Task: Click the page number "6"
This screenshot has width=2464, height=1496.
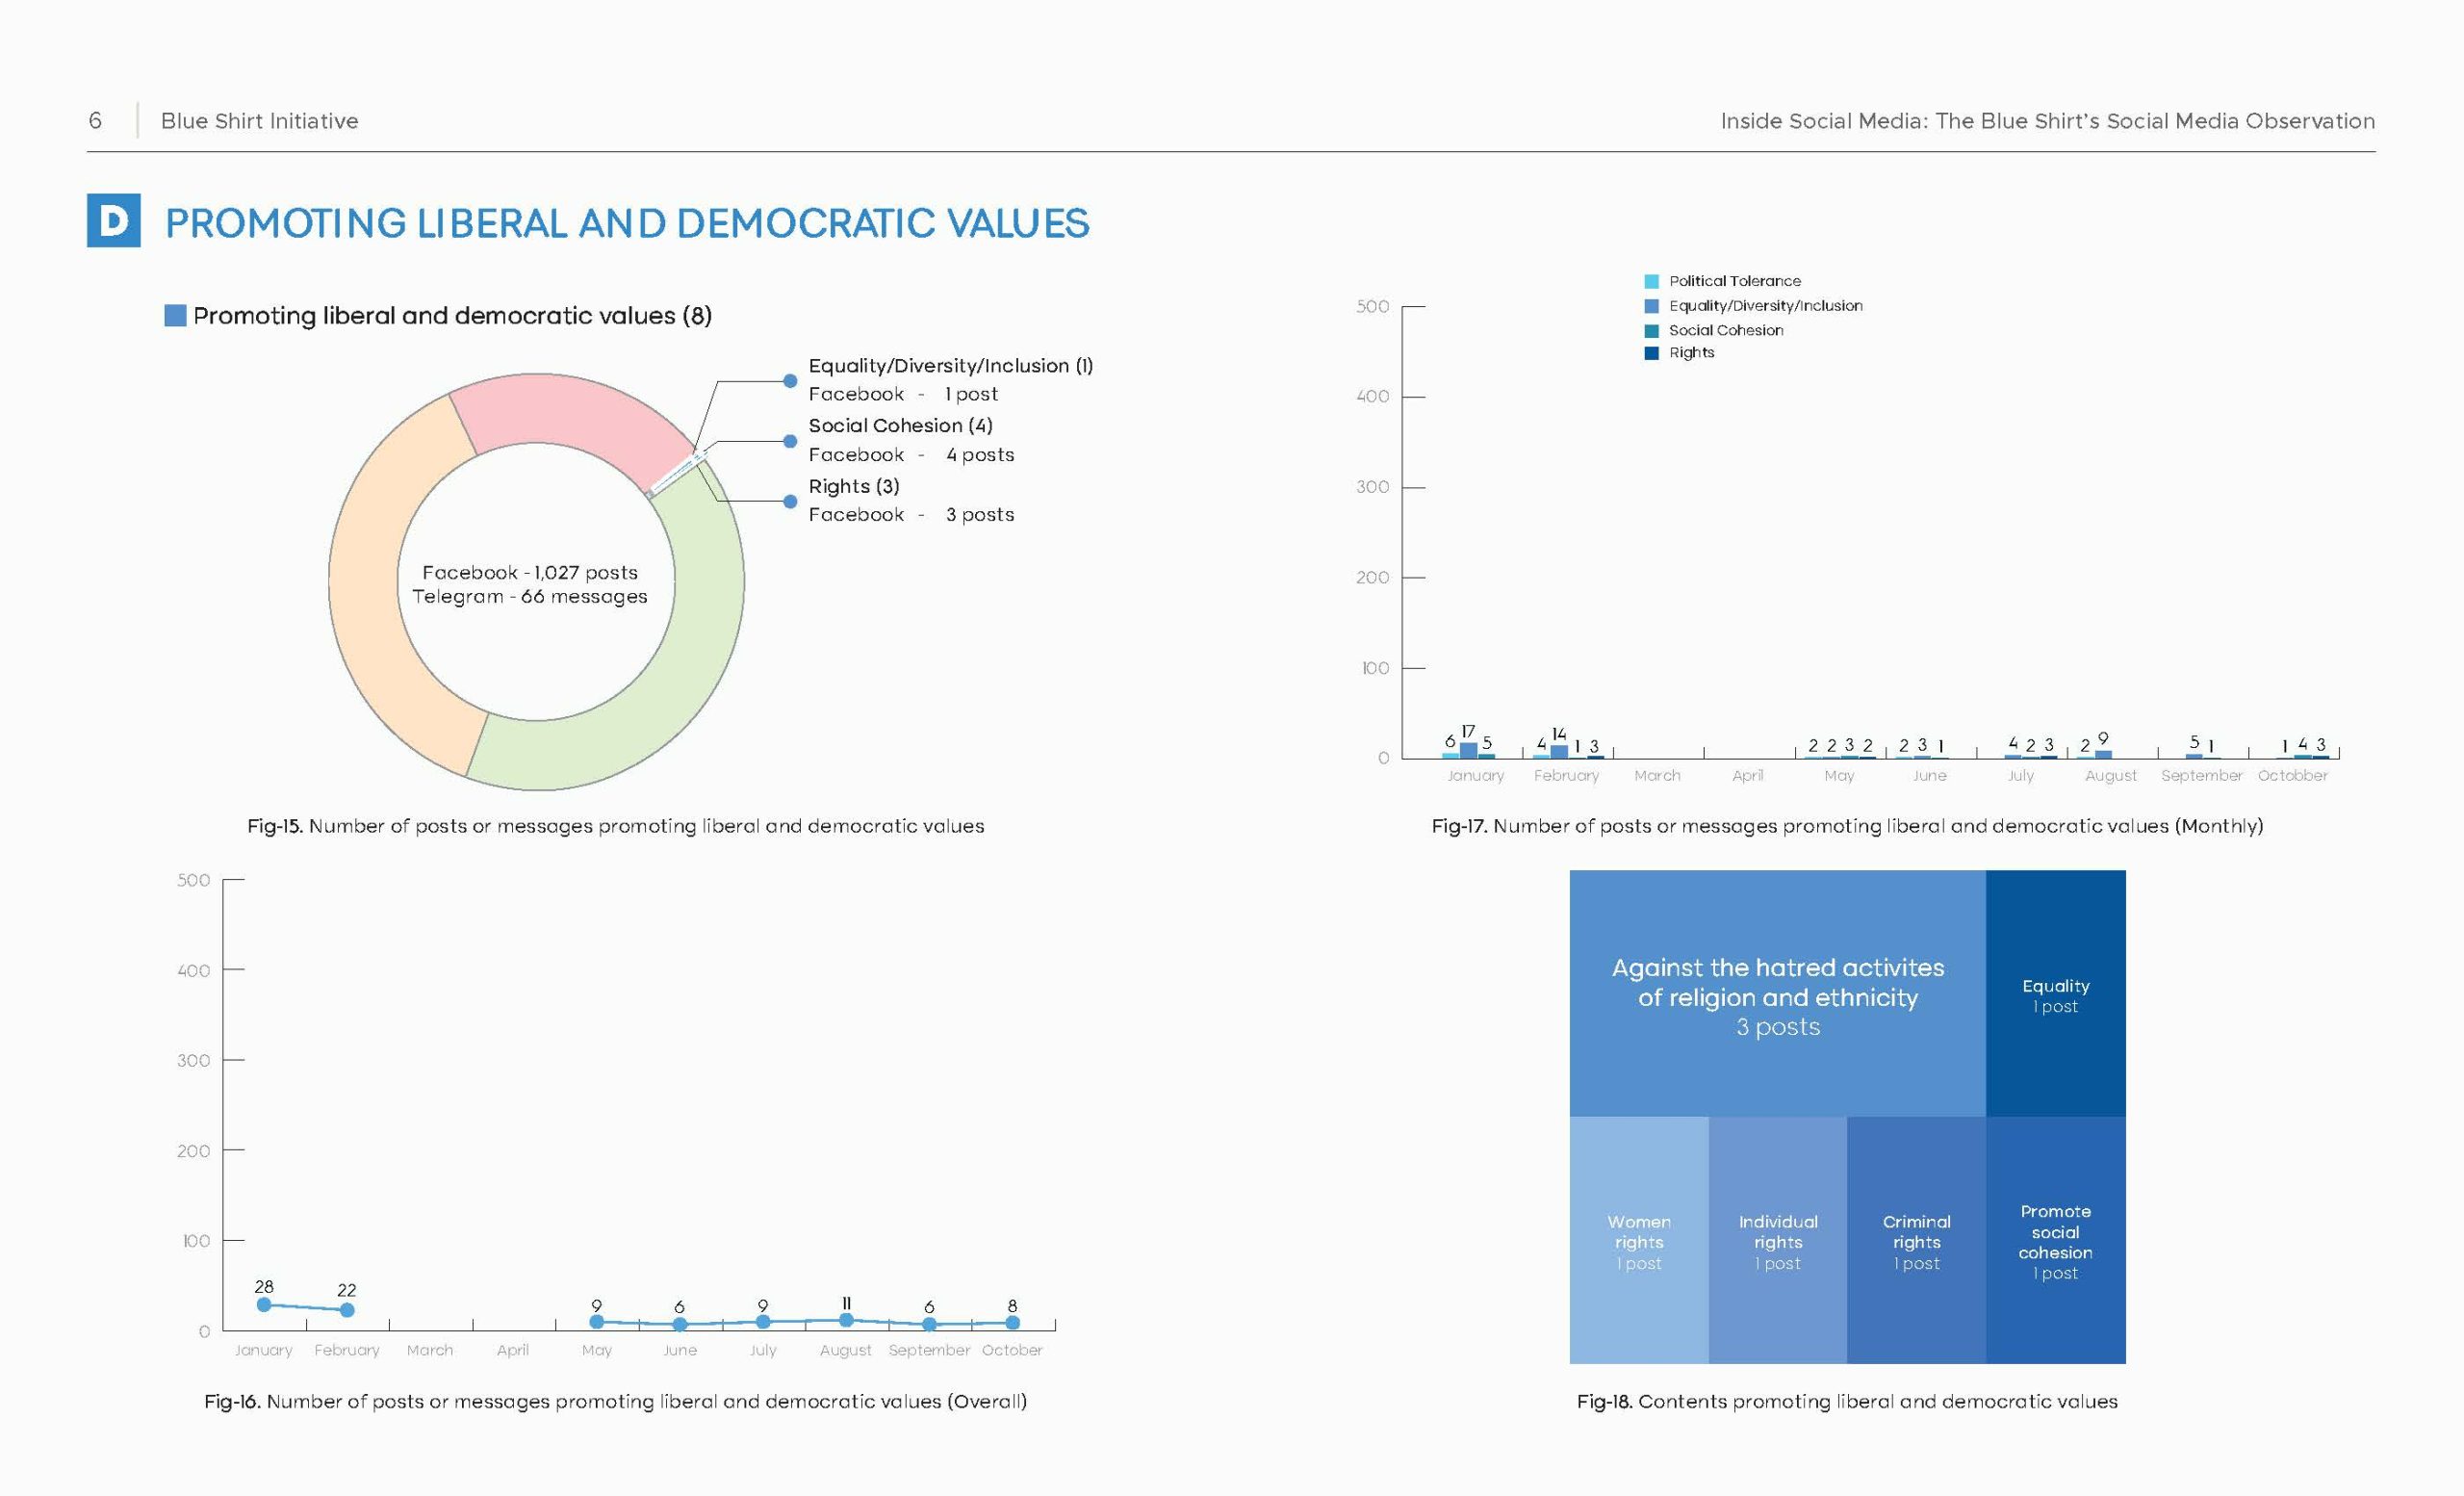Action: (95, 121)
